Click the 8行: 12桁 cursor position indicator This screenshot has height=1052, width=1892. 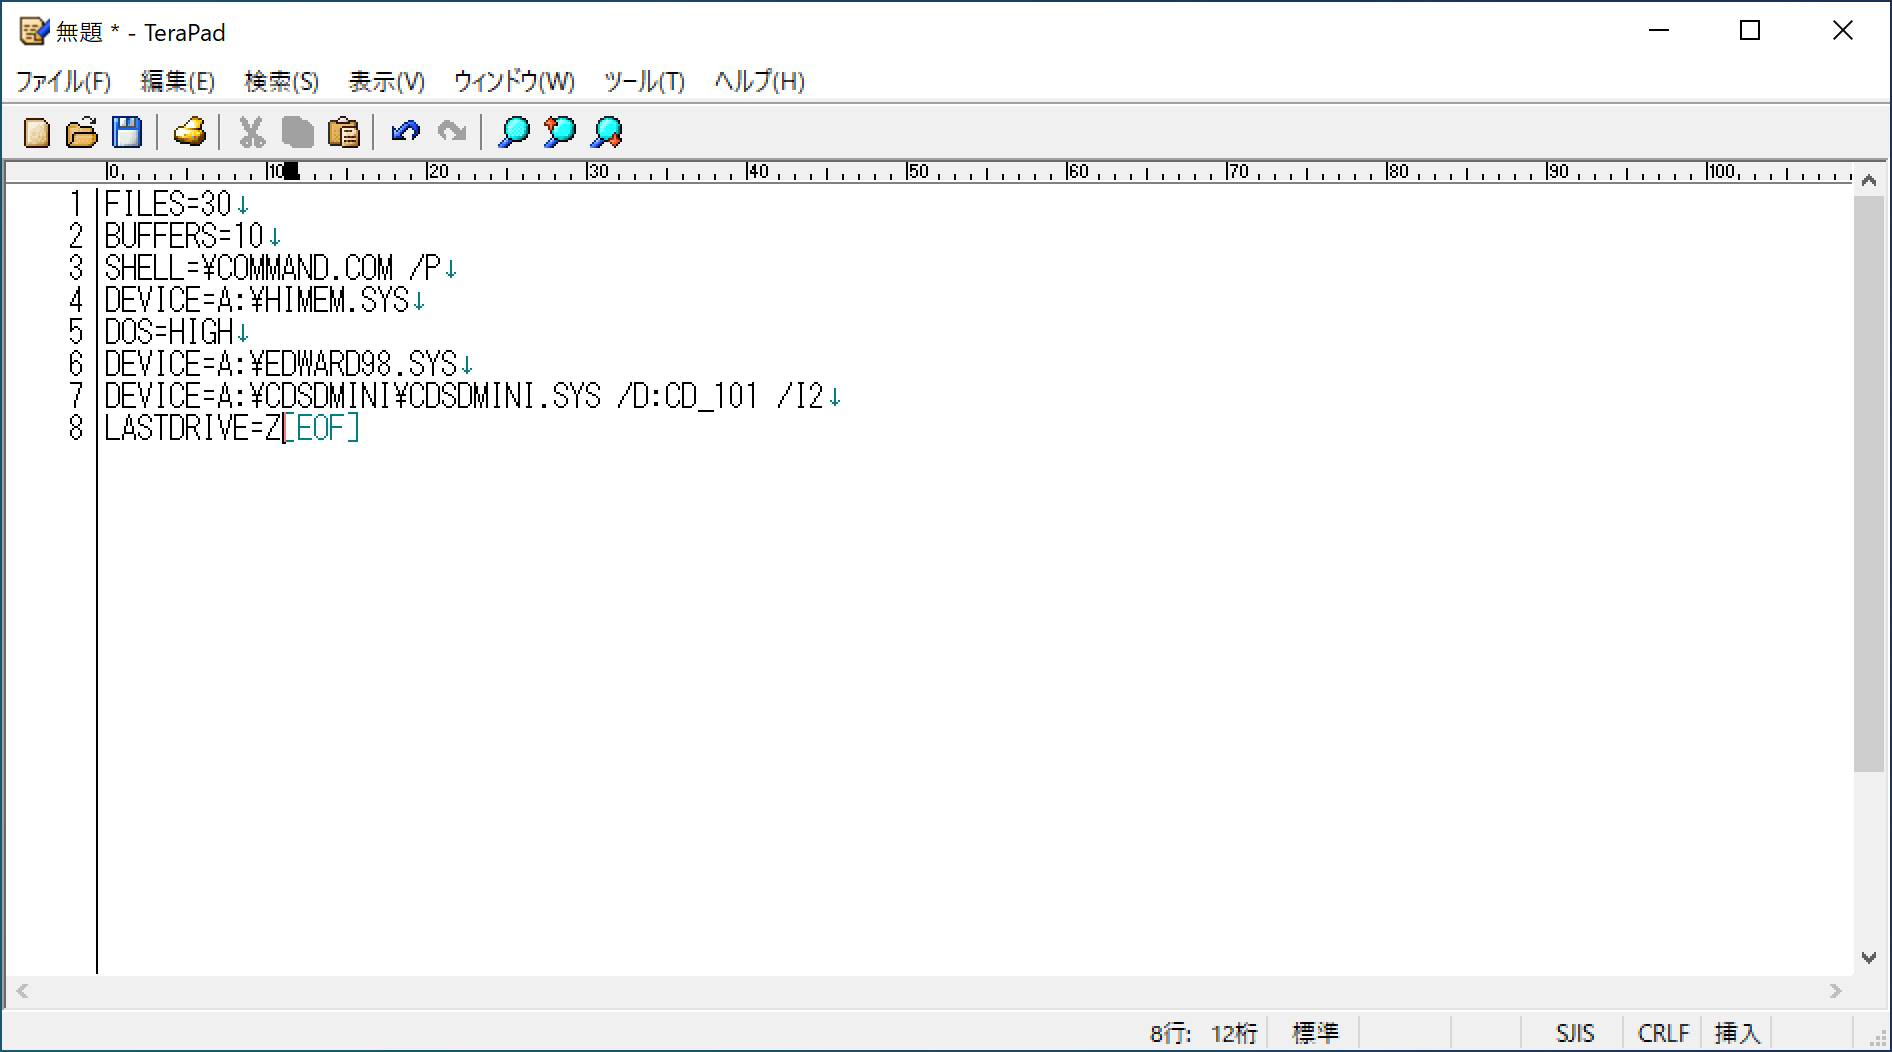tap(1203, 1033)
